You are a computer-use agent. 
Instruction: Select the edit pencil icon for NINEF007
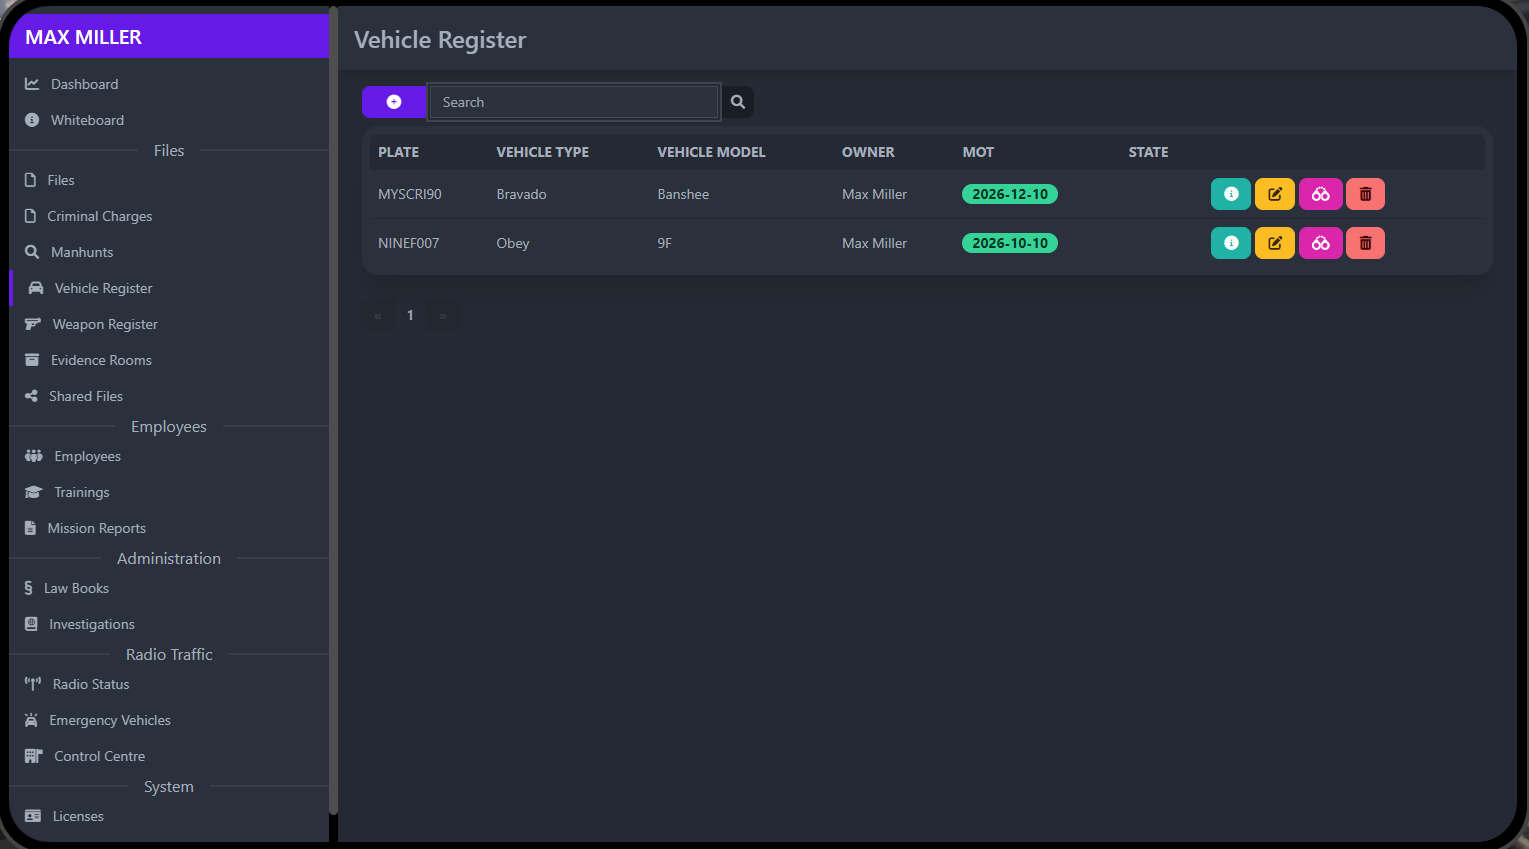pos(1274,242)
